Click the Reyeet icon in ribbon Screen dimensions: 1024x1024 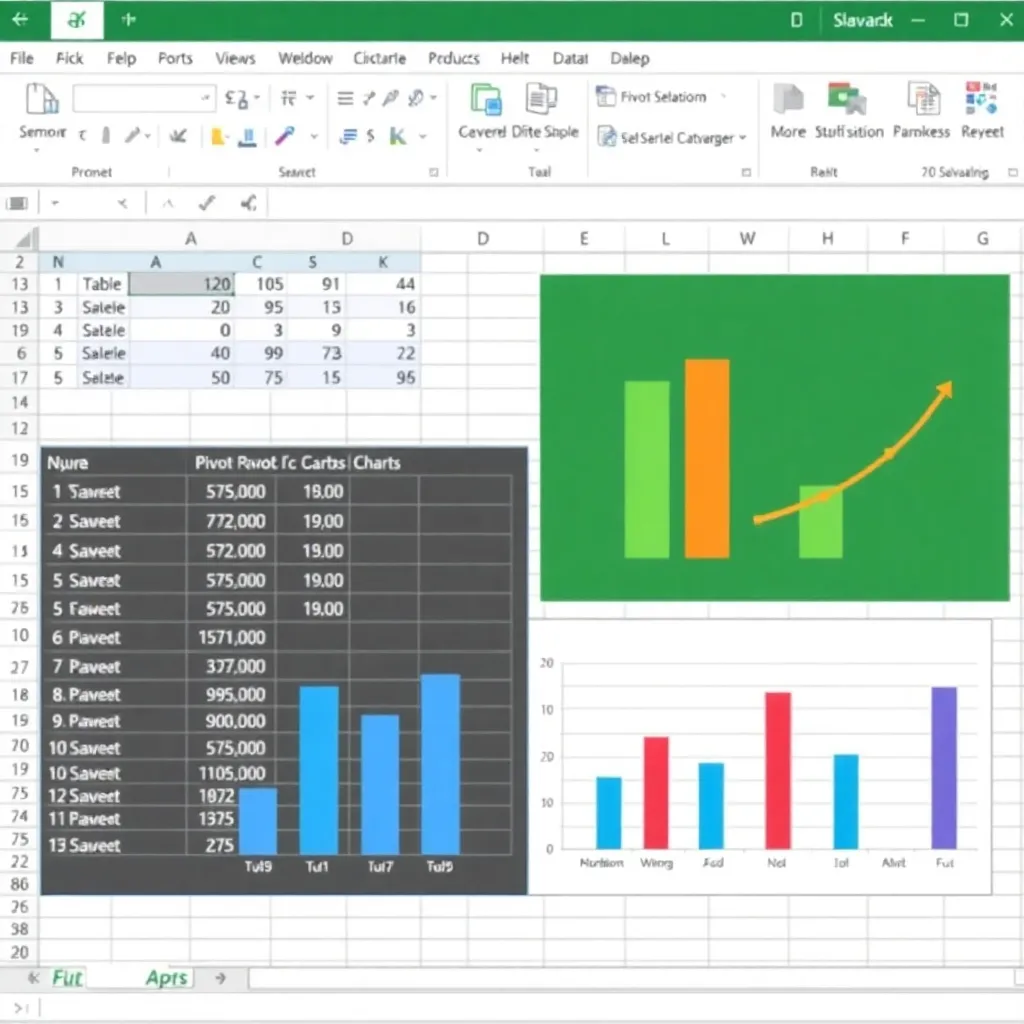[x=981, y=100]
